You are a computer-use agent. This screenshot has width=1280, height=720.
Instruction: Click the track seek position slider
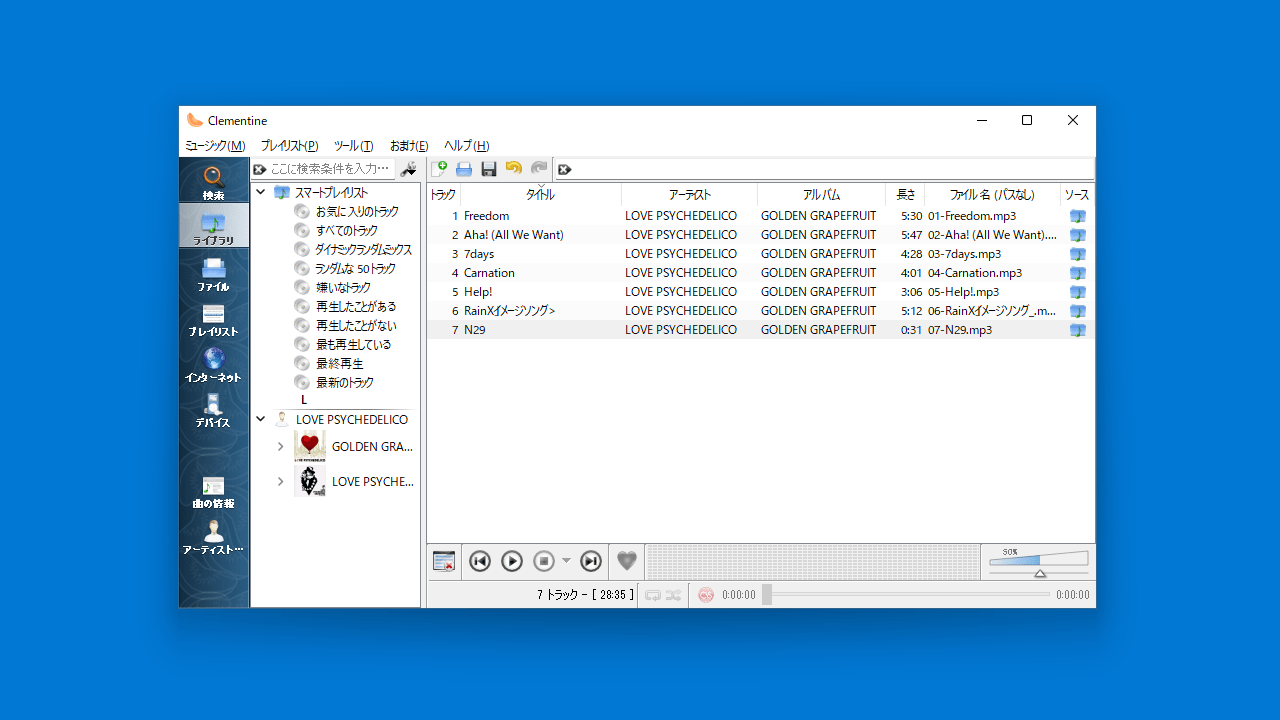(906, 595)
